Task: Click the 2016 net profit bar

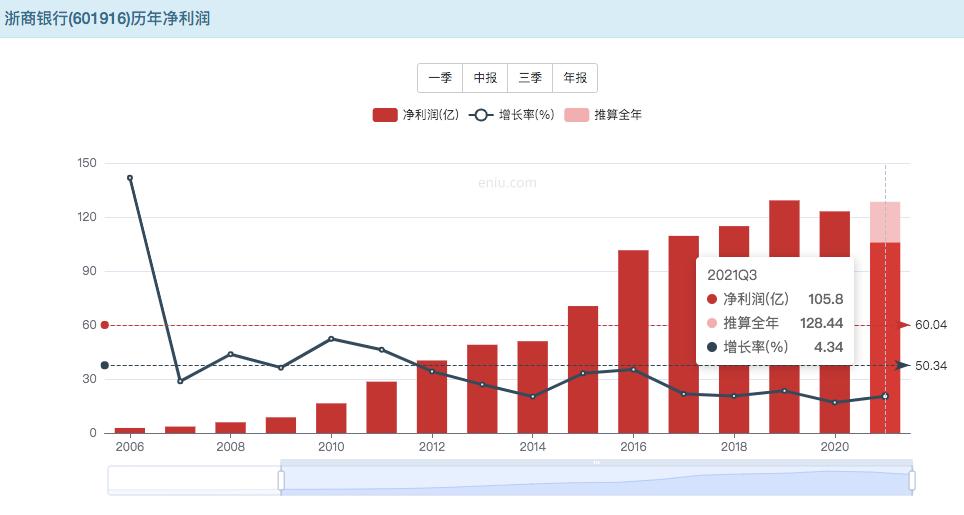Action: click(x=633, y=342)
